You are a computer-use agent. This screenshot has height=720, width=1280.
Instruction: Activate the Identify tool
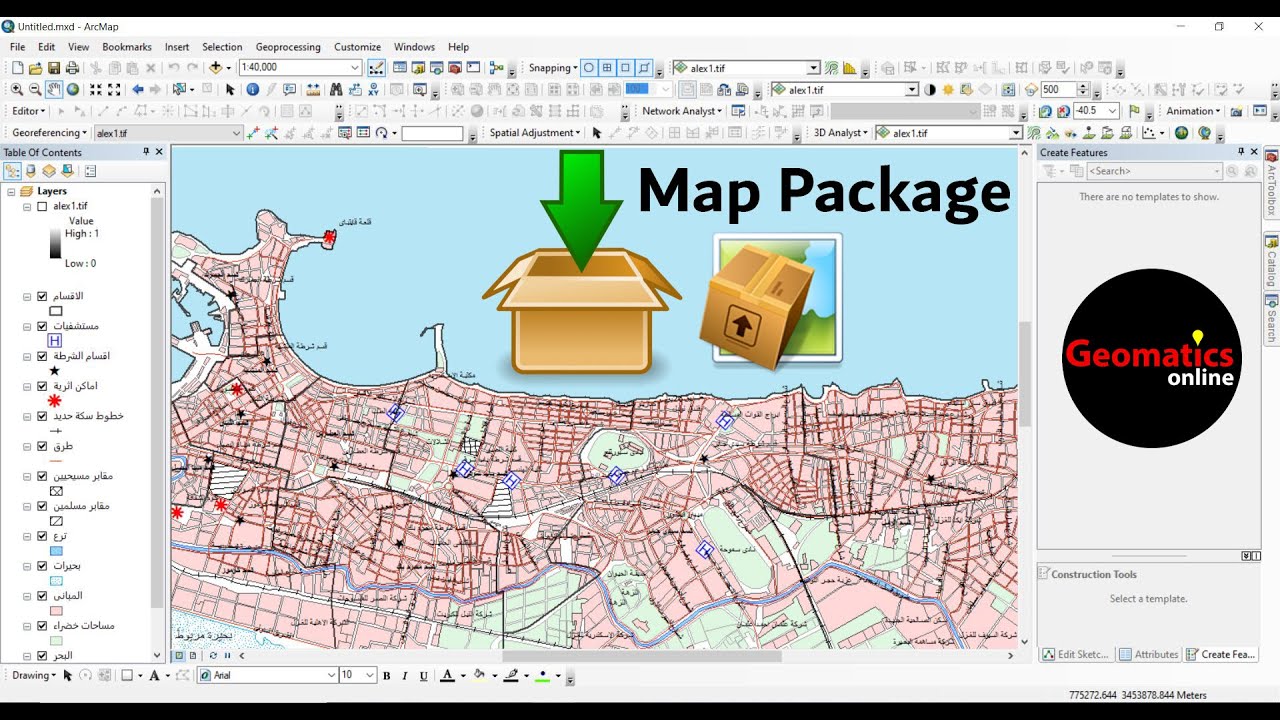click(x=252, y=89)
